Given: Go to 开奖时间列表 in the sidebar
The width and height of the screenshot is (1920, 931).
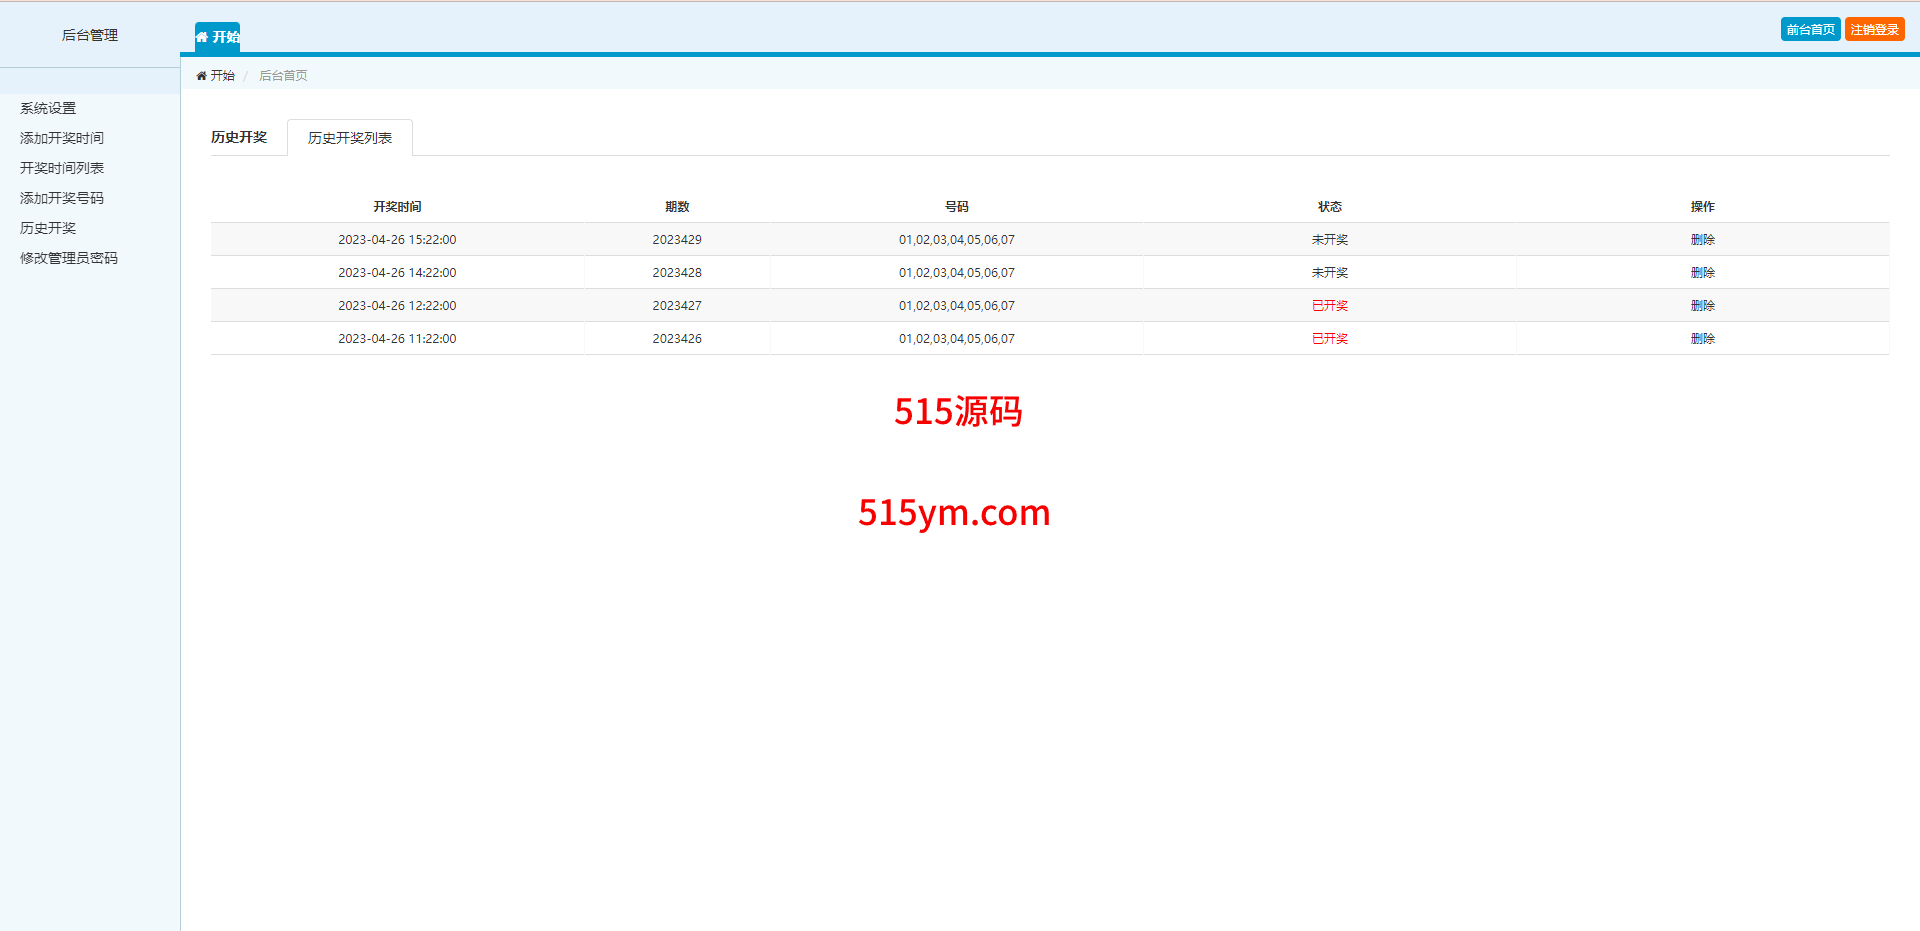Looking at the screenshot, I should 62,168.
